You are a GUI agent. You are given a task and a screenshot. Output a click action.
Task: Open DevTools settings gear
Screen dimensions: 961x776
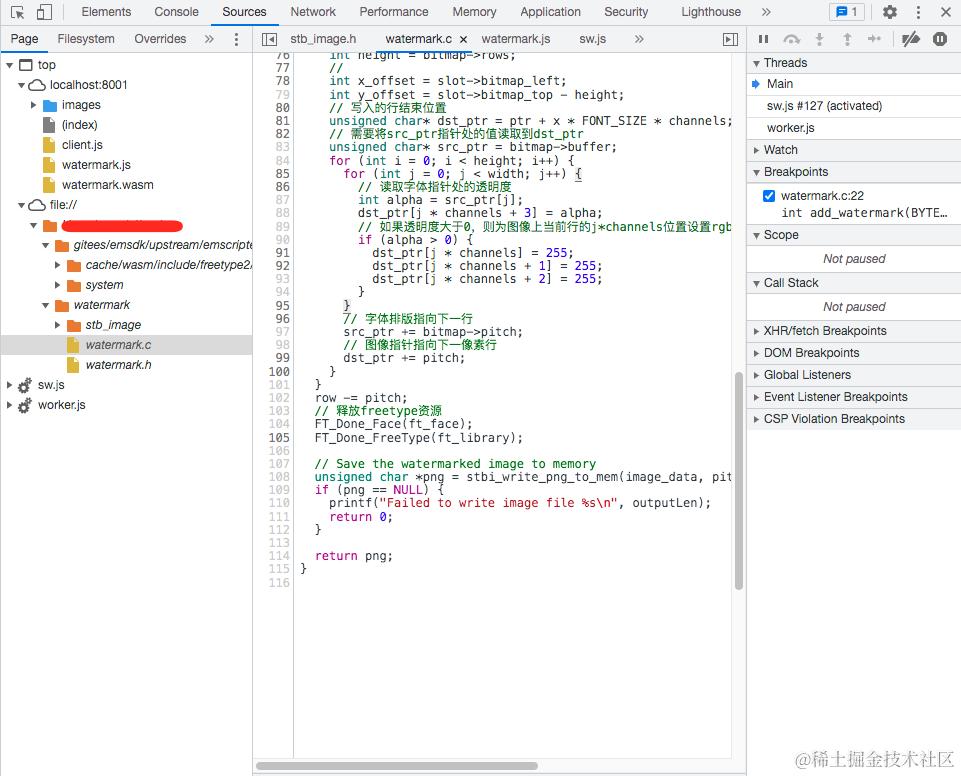[x=889, y=12]
